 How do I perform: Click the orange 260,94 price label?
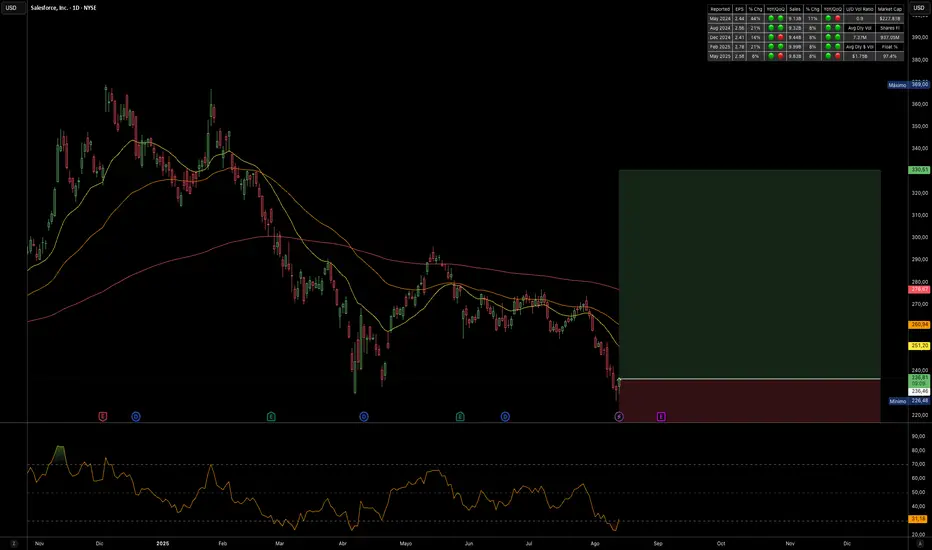tap(920, 325)
